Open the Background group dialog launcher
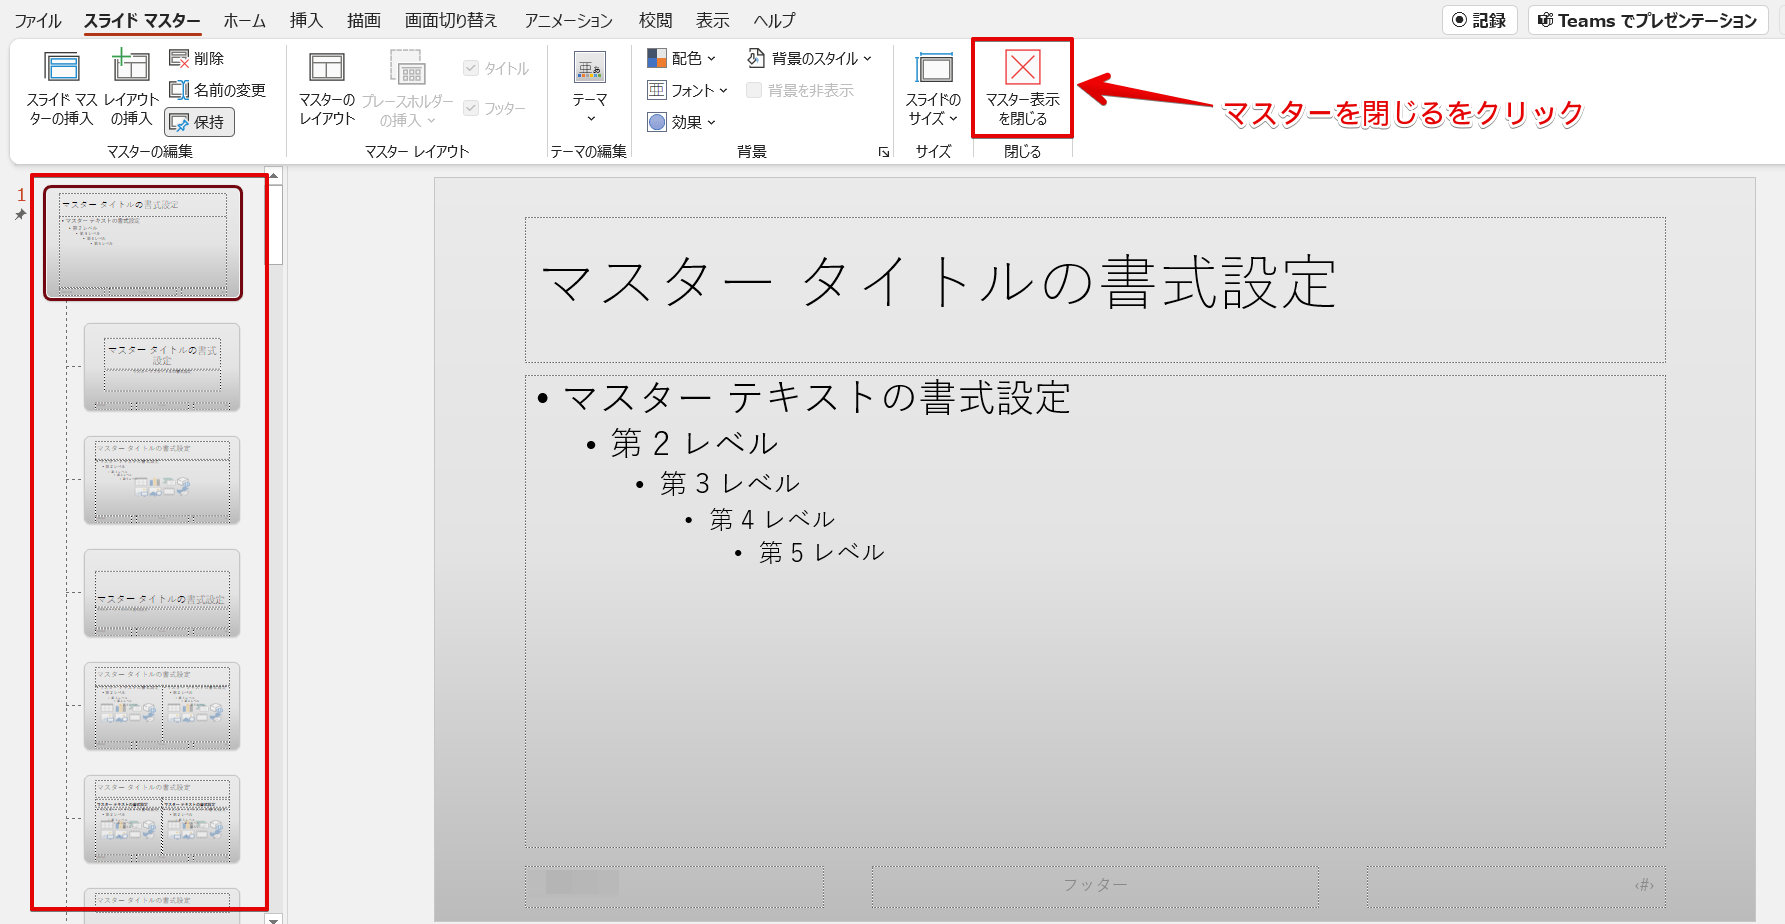The image size is (1785, 924). [x=884, y=152]
